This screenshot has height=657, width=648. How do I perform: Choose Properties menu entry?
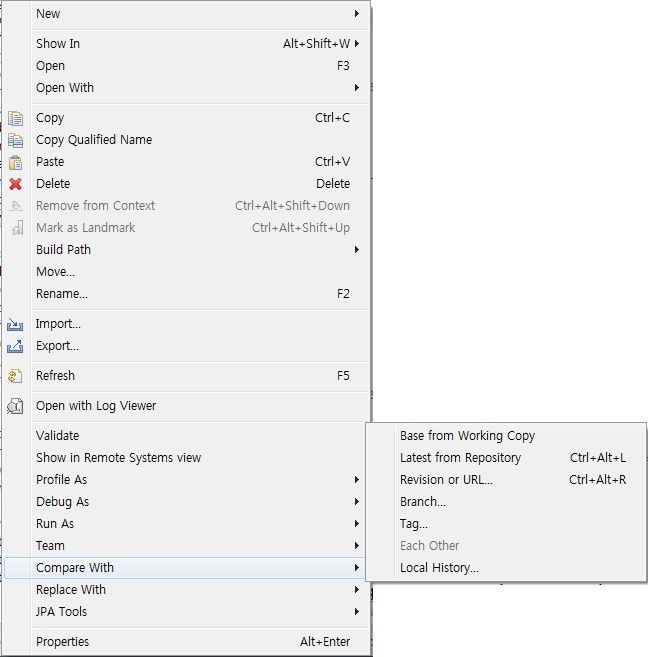186,642
